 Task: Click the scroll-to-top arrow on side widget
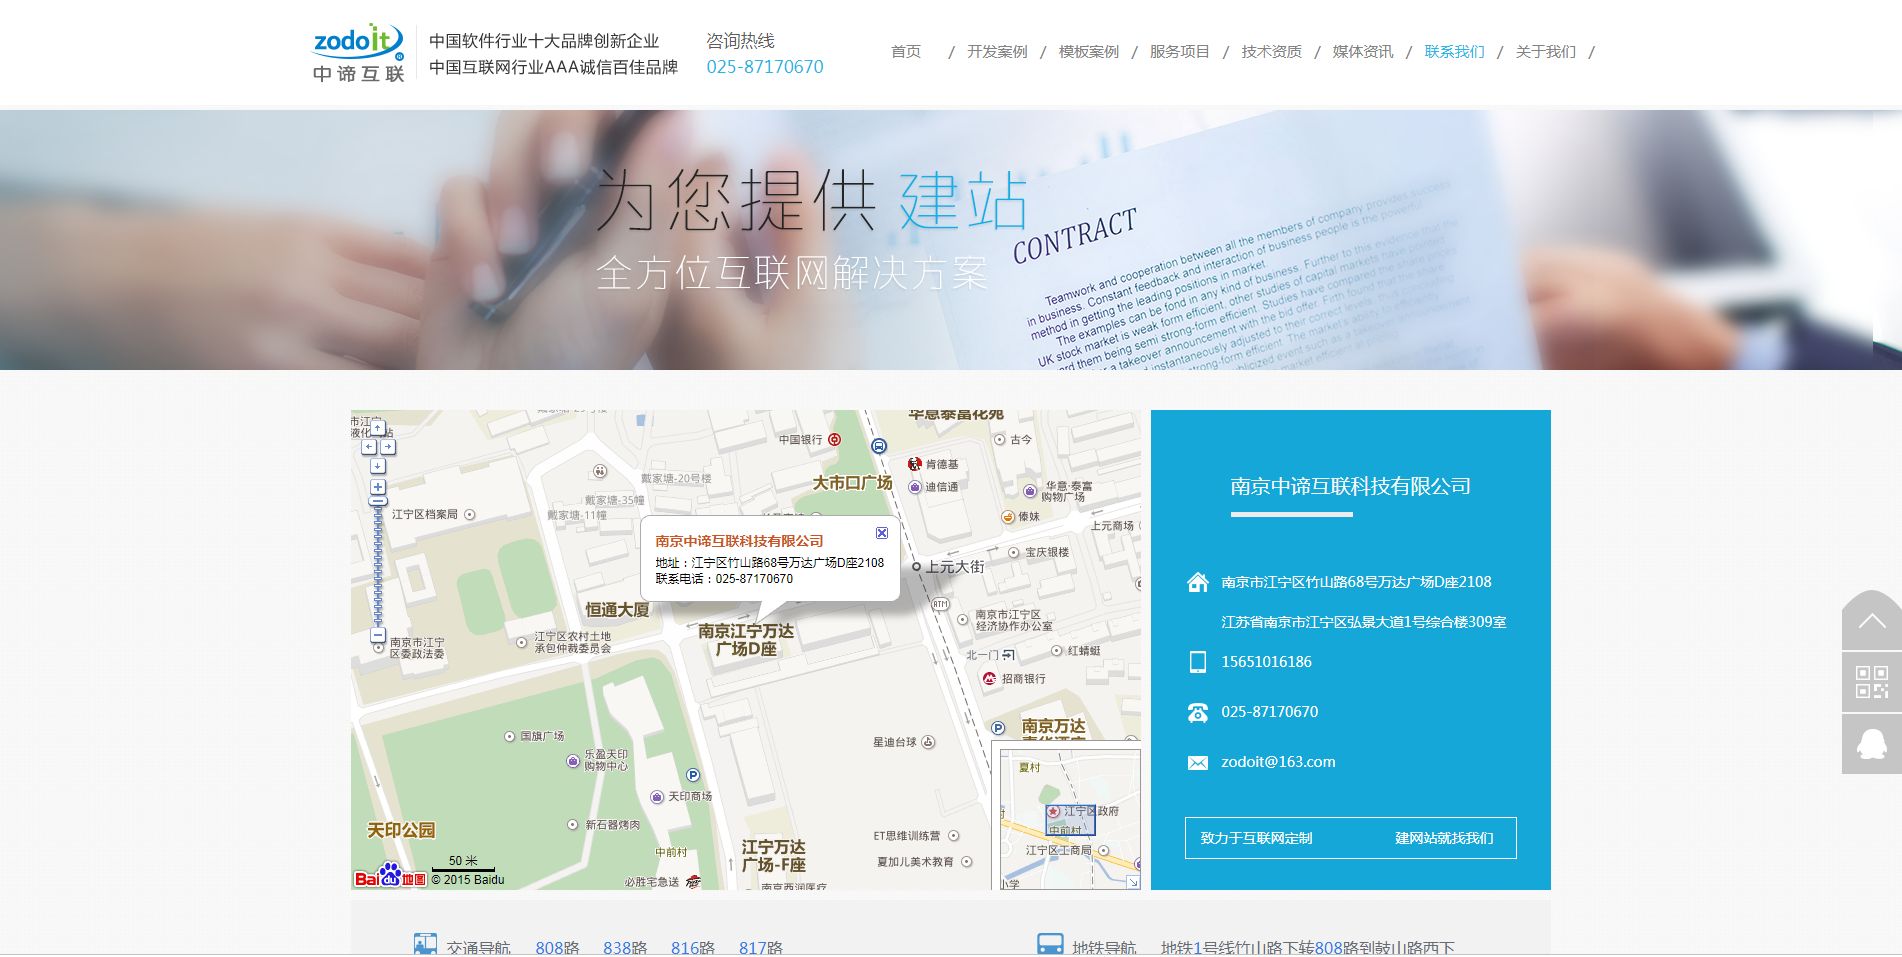pos(1872,621)
